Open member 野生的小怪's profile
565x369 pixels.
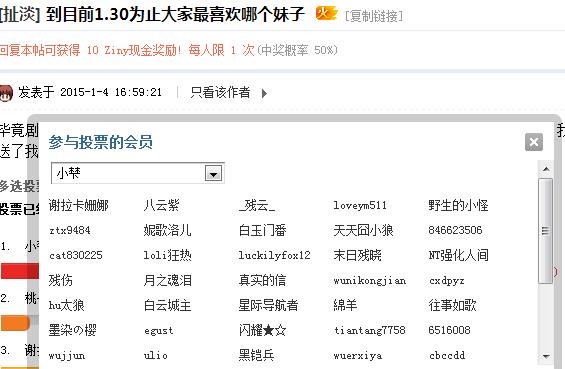[458, 205]
